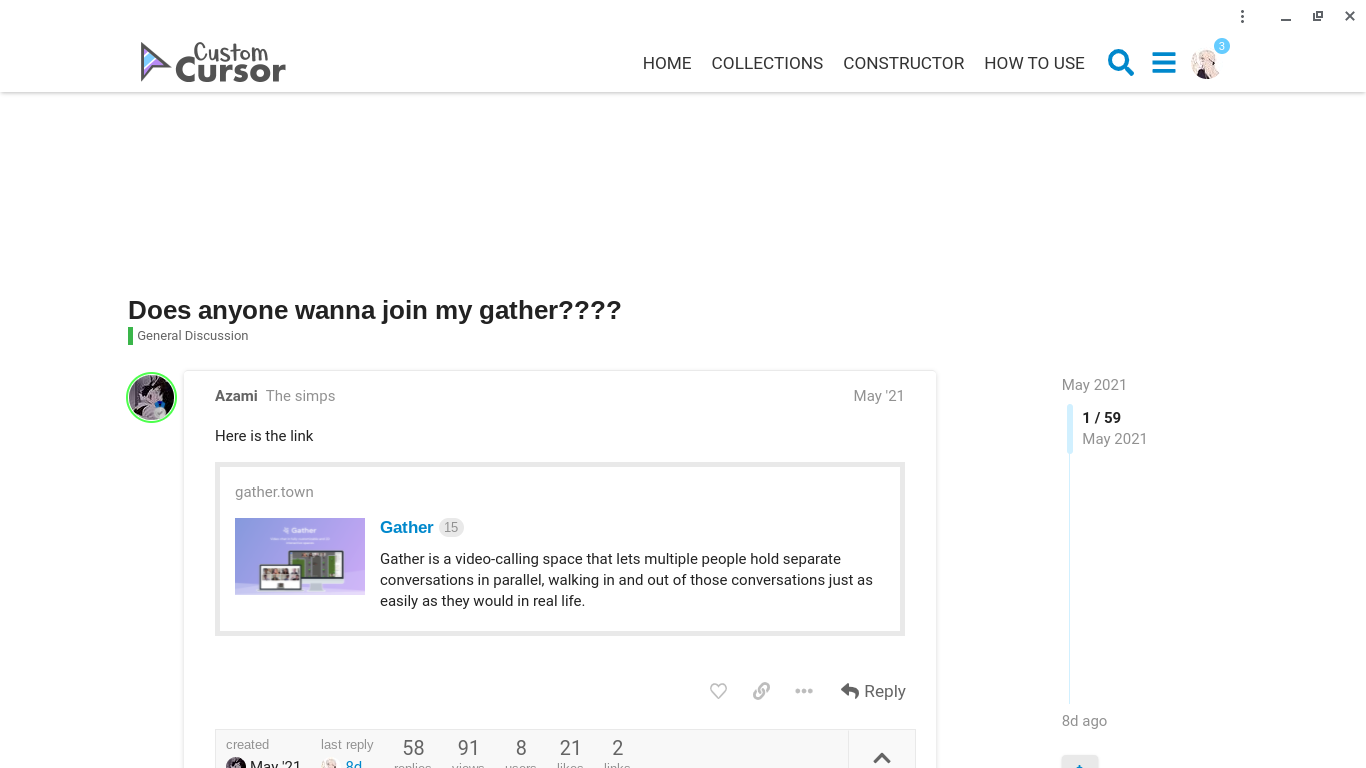Open browser three-dot options menu
Screen dimensions: 1366x768
1242,16
